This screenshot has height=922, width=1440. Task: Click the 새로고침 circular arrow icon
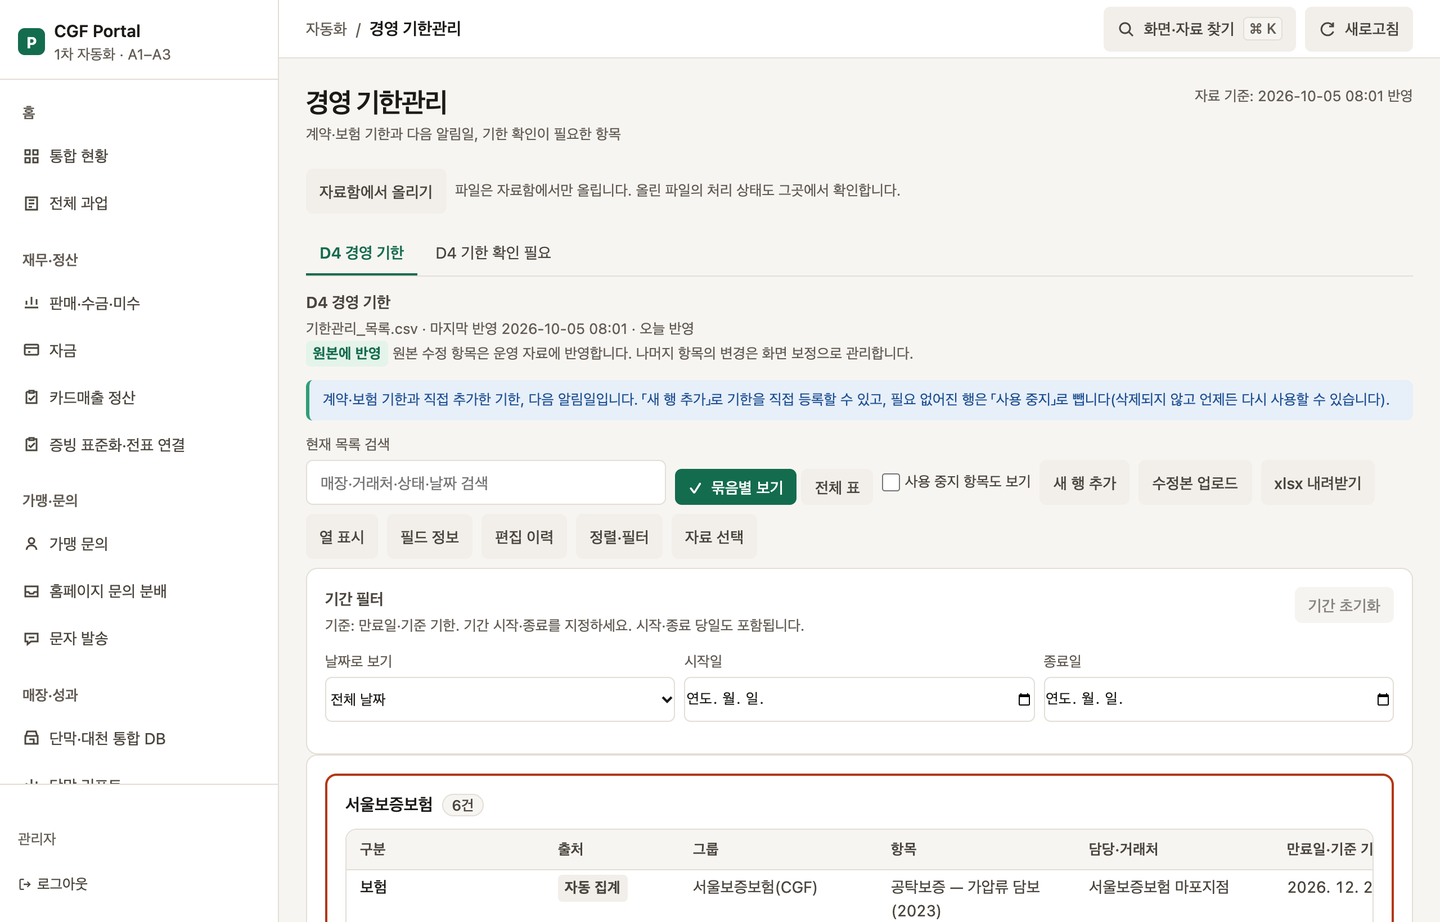click(x=1327, y=29)
